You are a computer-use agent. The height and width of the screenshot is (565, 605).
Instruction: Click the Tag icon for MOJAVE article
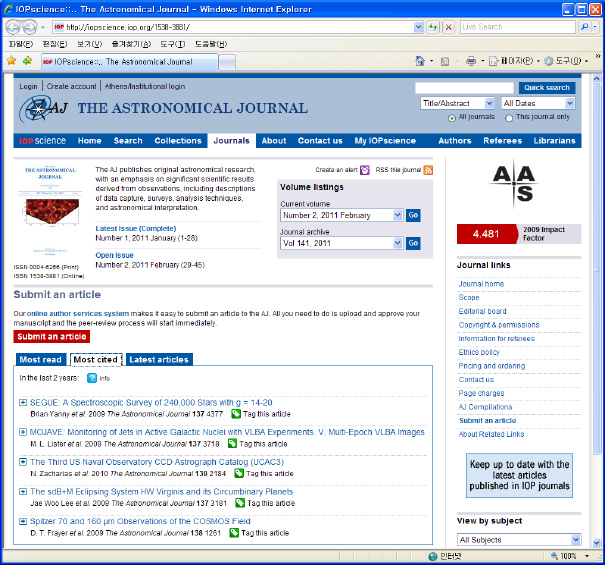click(232, 444)
